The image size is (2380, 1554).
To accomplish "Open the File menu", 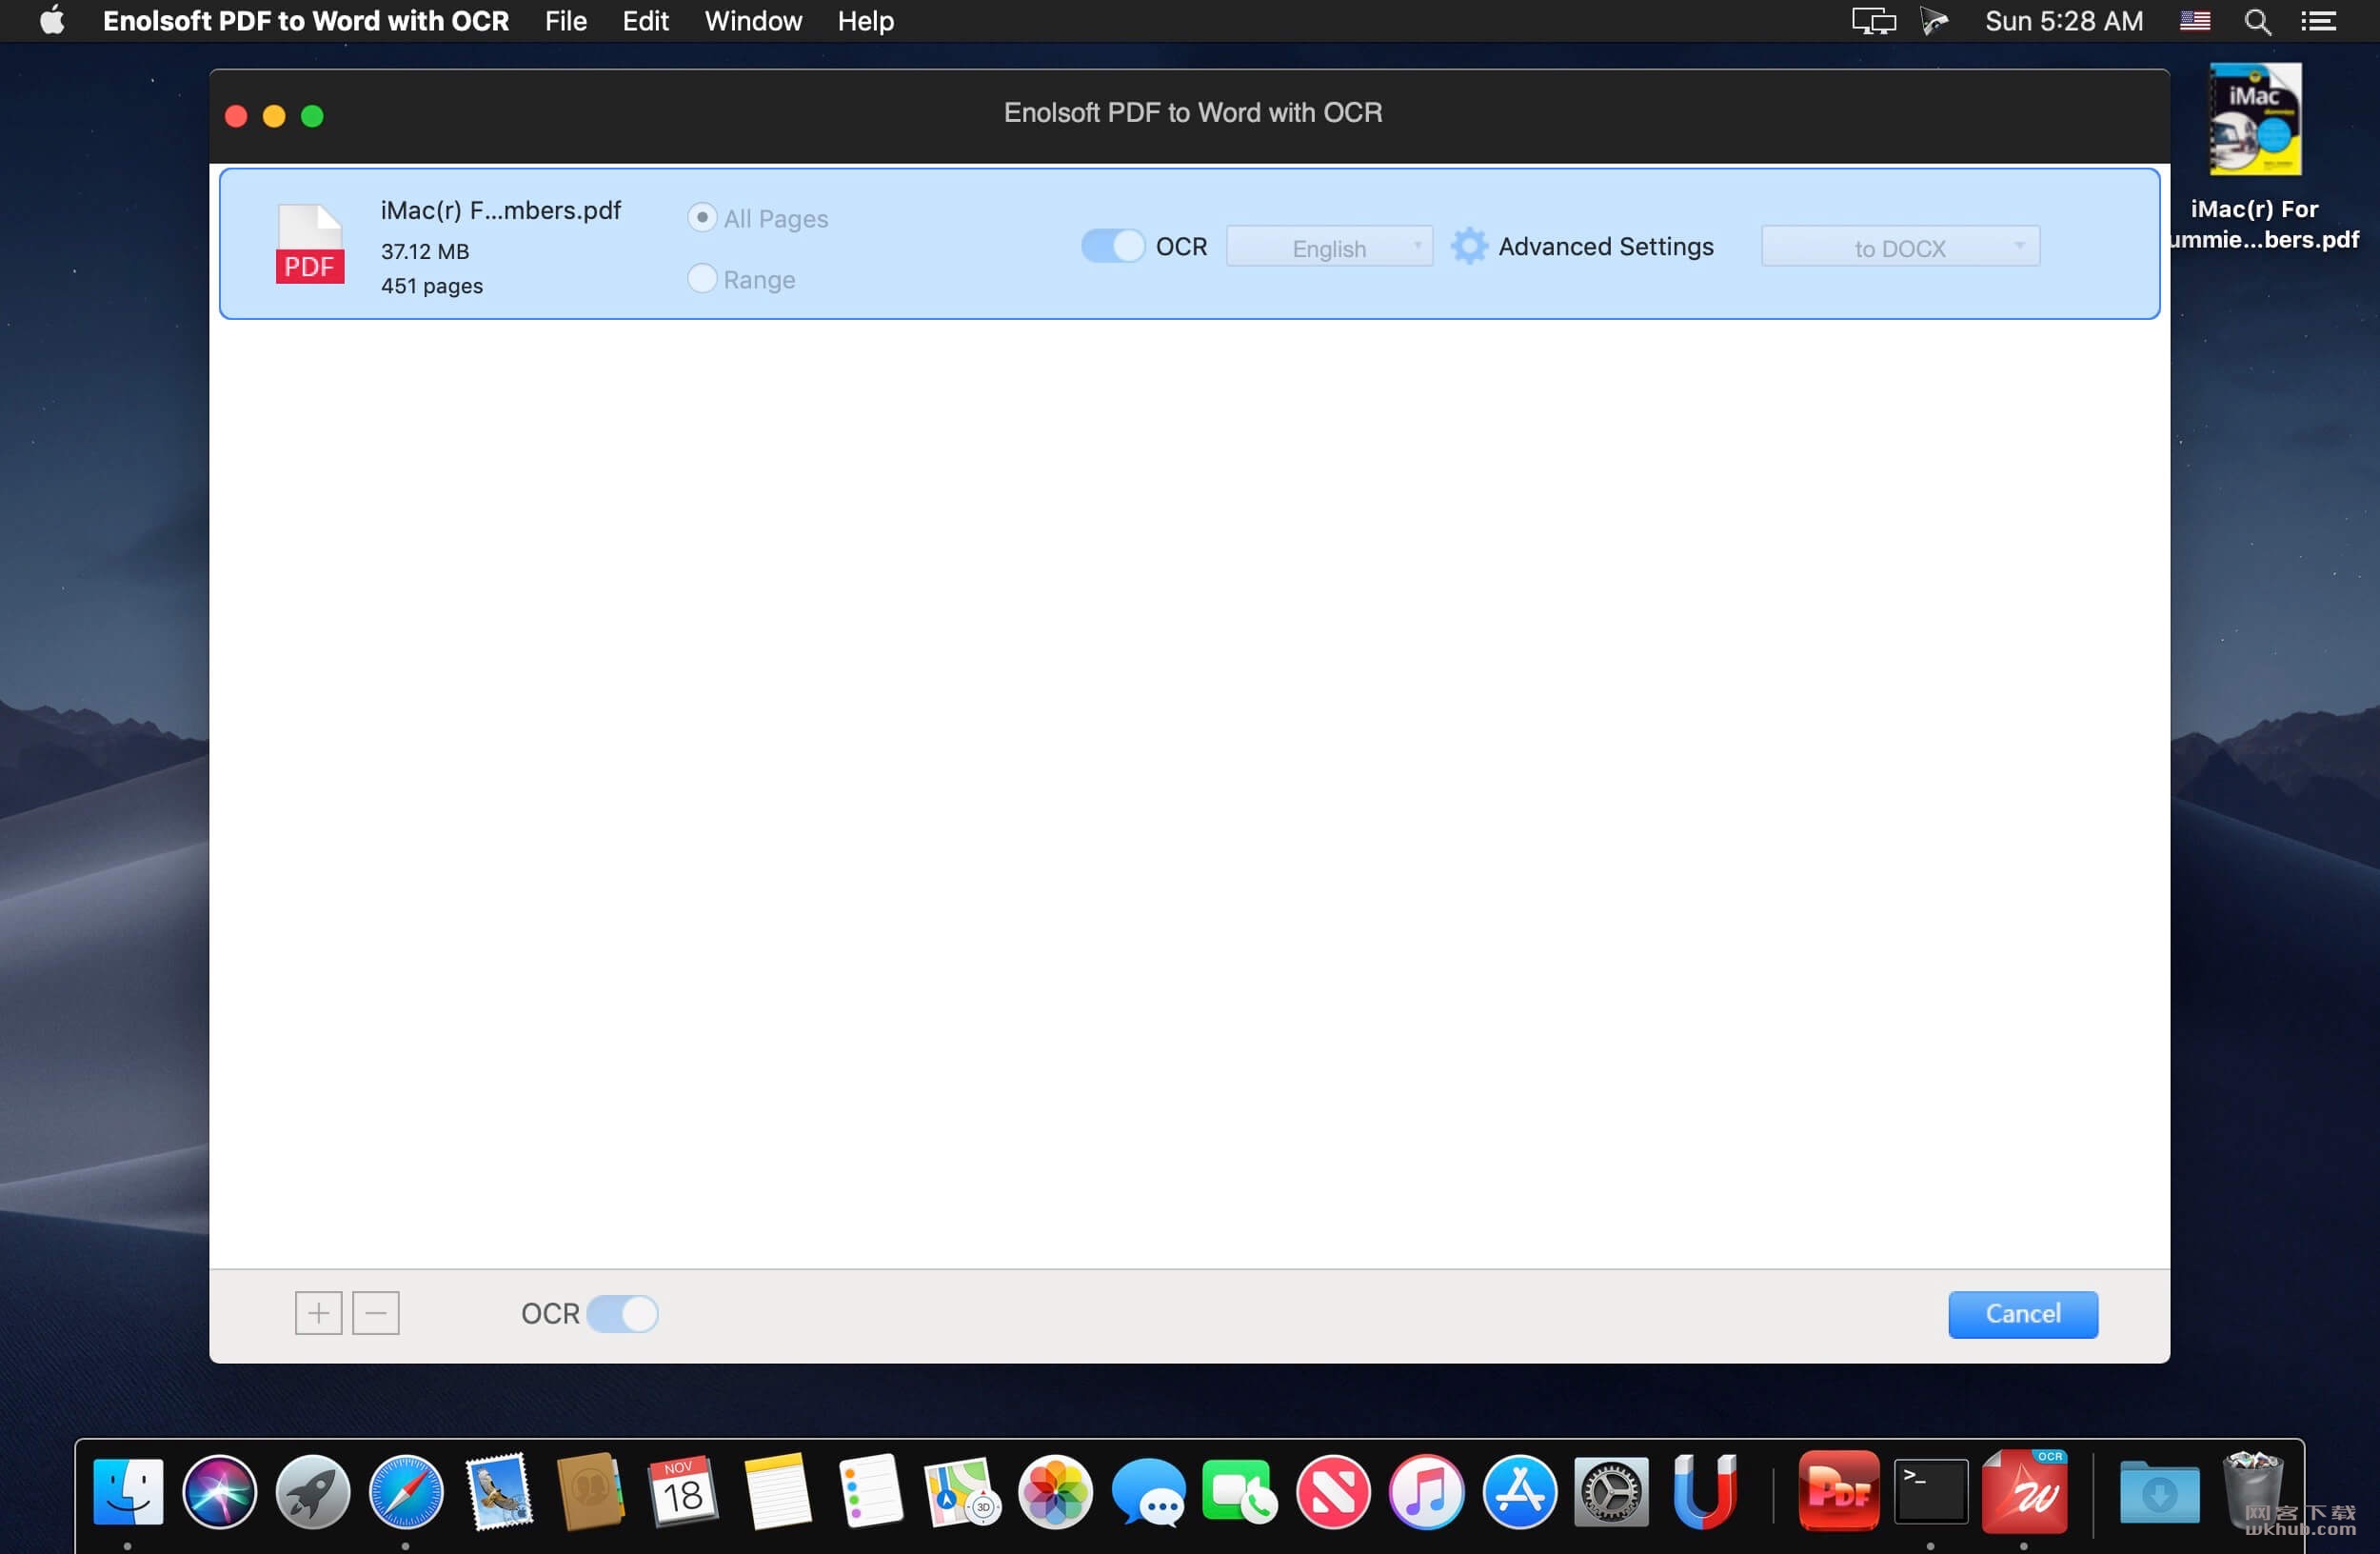I will 566,21.
